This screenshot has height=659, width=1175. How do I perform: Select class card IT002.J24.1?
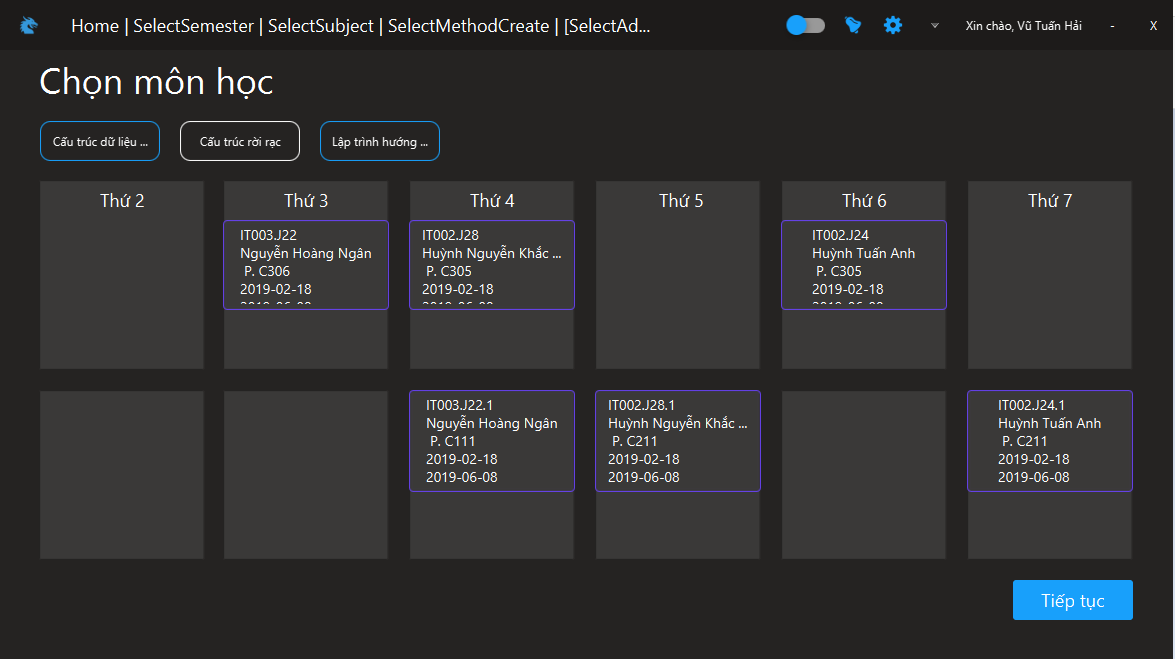(x=1049, y=441)
